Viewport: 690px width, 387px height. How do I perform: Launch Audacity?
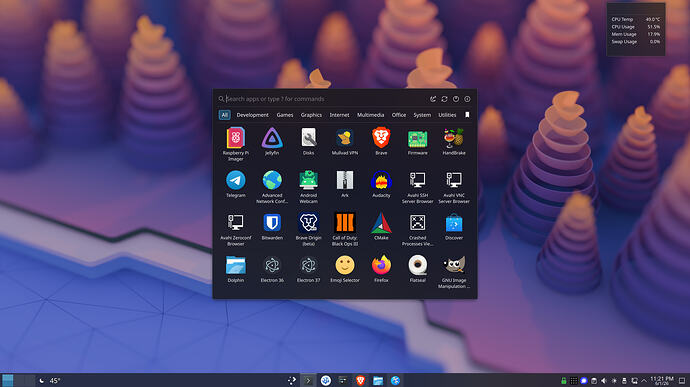tap(381, 184)
